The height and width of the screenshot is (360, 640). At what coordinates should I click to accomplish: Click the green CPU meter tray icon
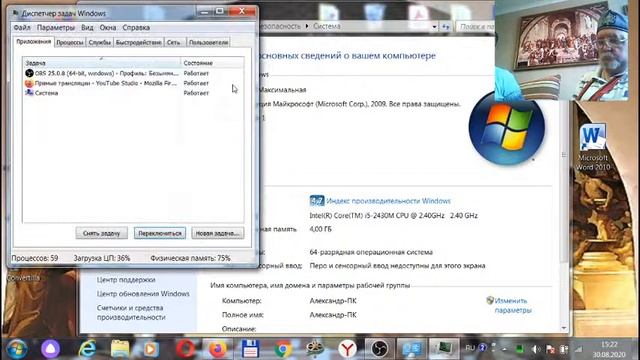519,349
